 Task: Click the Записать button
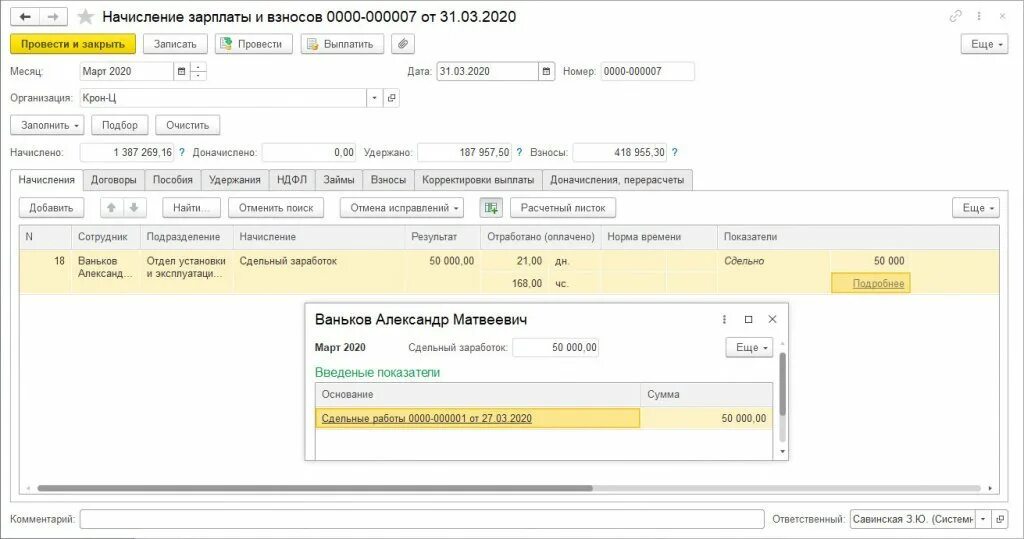click(x=175, y=44)
